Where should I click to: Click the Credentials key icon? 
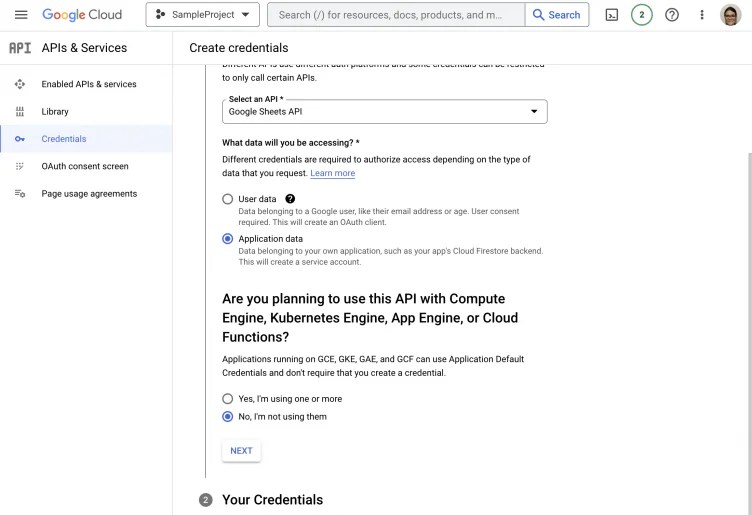click(20, 139)
